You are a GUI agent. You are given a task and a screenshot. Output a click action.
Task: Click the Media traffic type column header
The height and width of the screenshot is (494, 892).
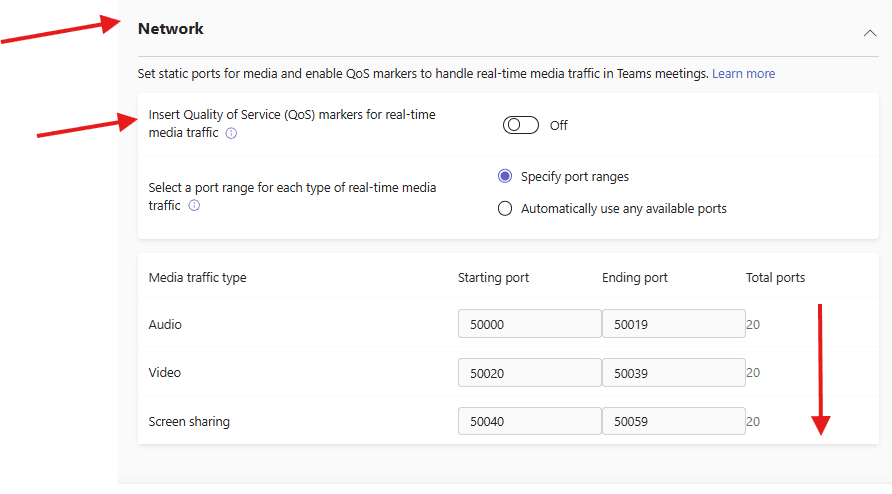click(197, 278)
